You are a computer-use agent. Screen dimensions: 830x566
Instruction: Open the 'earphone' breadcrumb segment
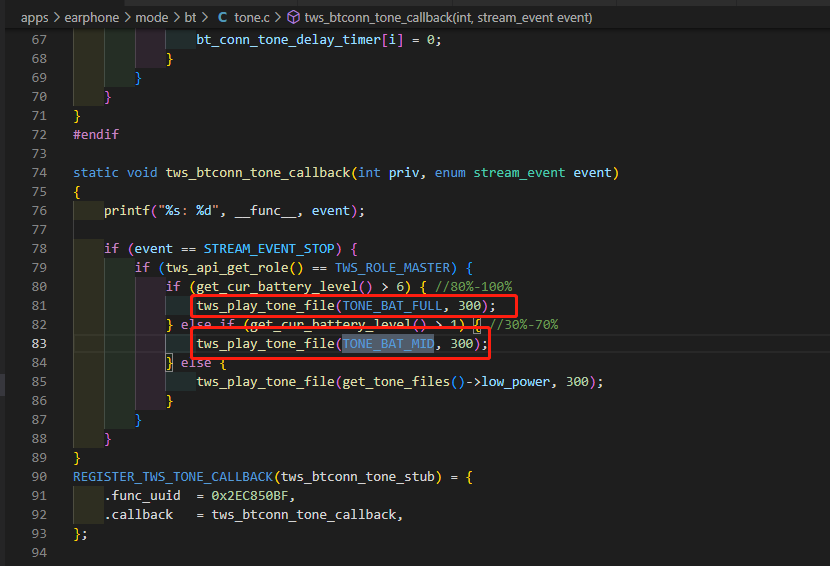click(x=92, y=18)
